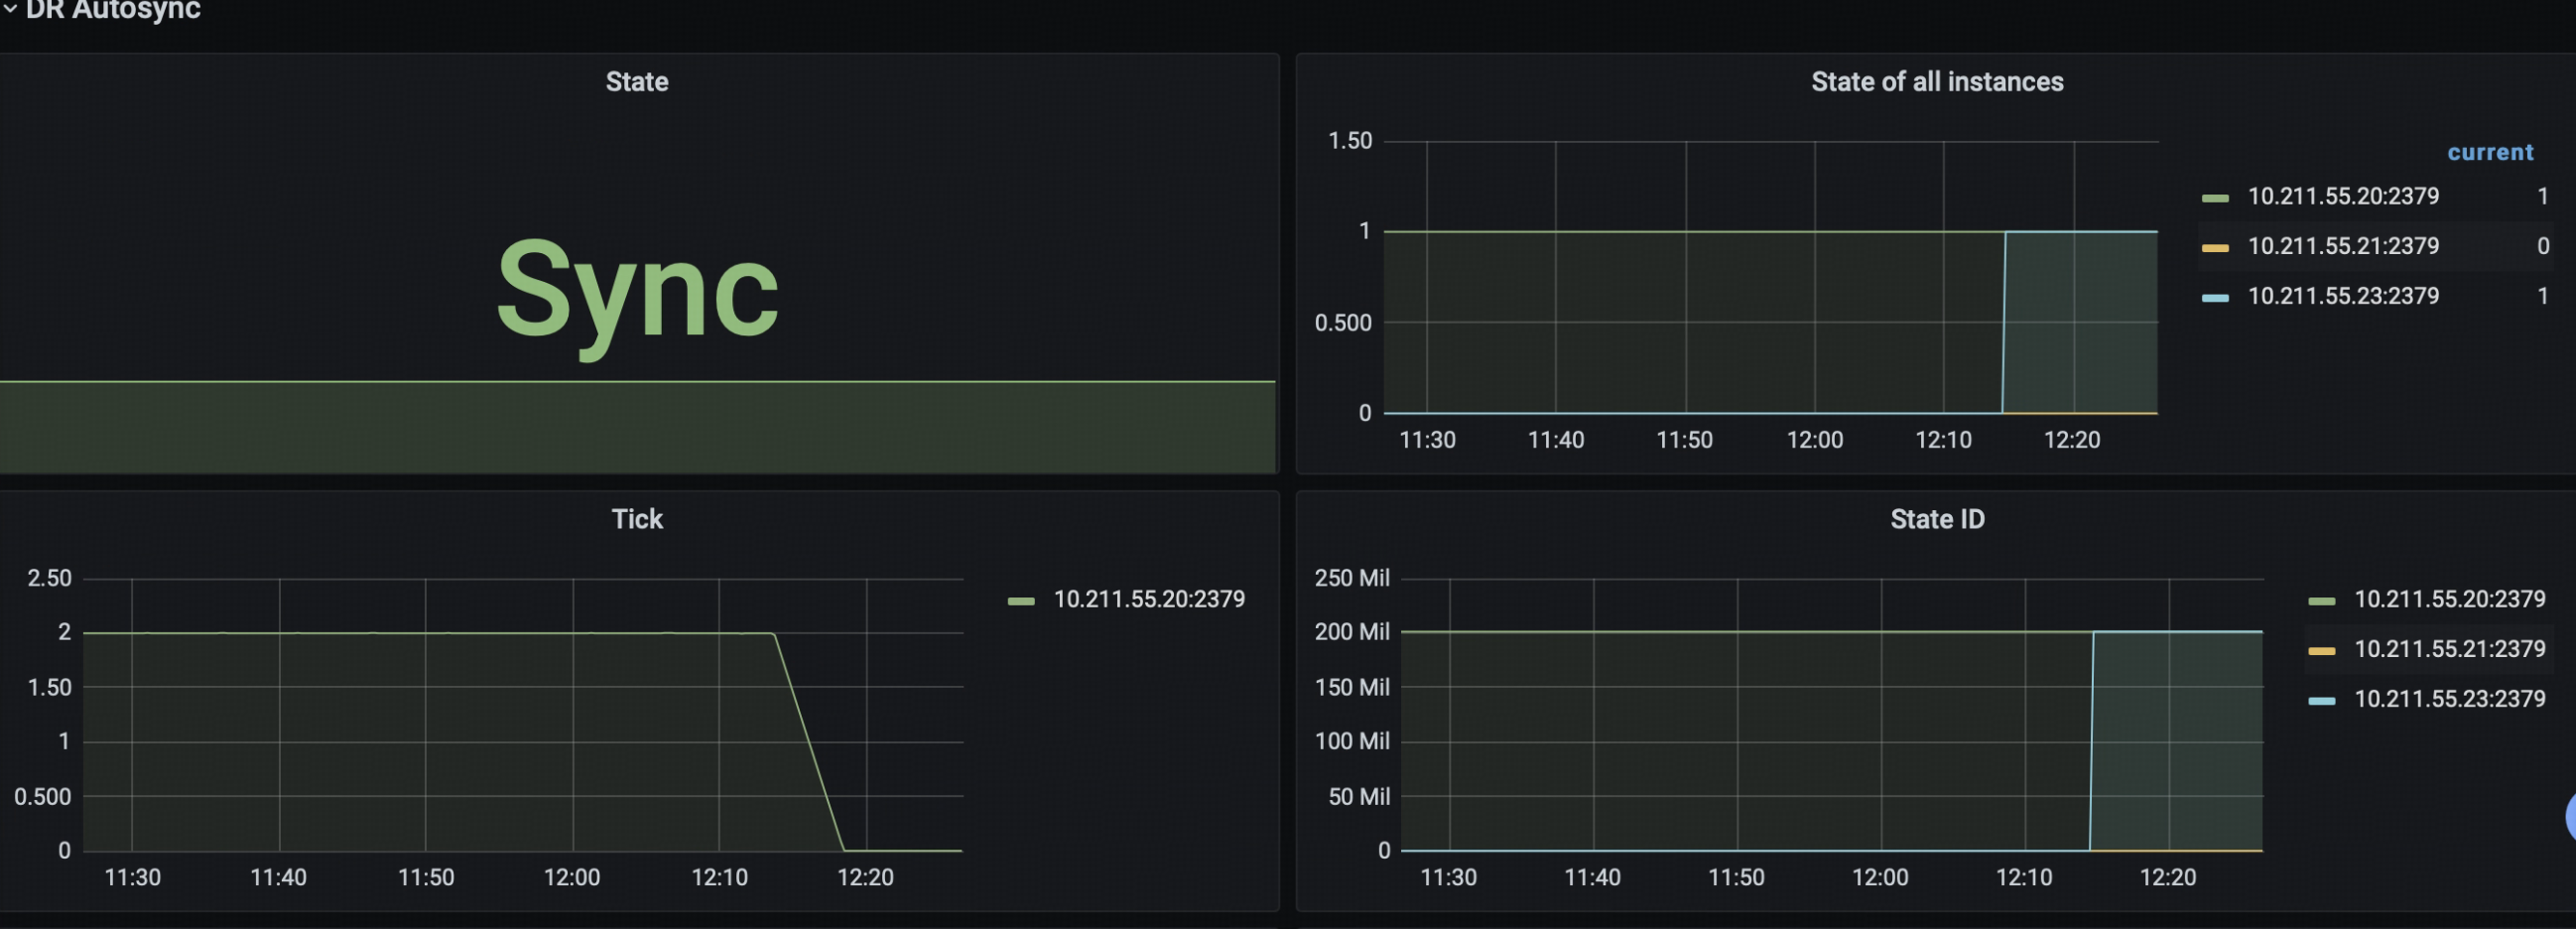
Task: Click the 2.50 label on Tick graph axis
Action: point(49,578)
